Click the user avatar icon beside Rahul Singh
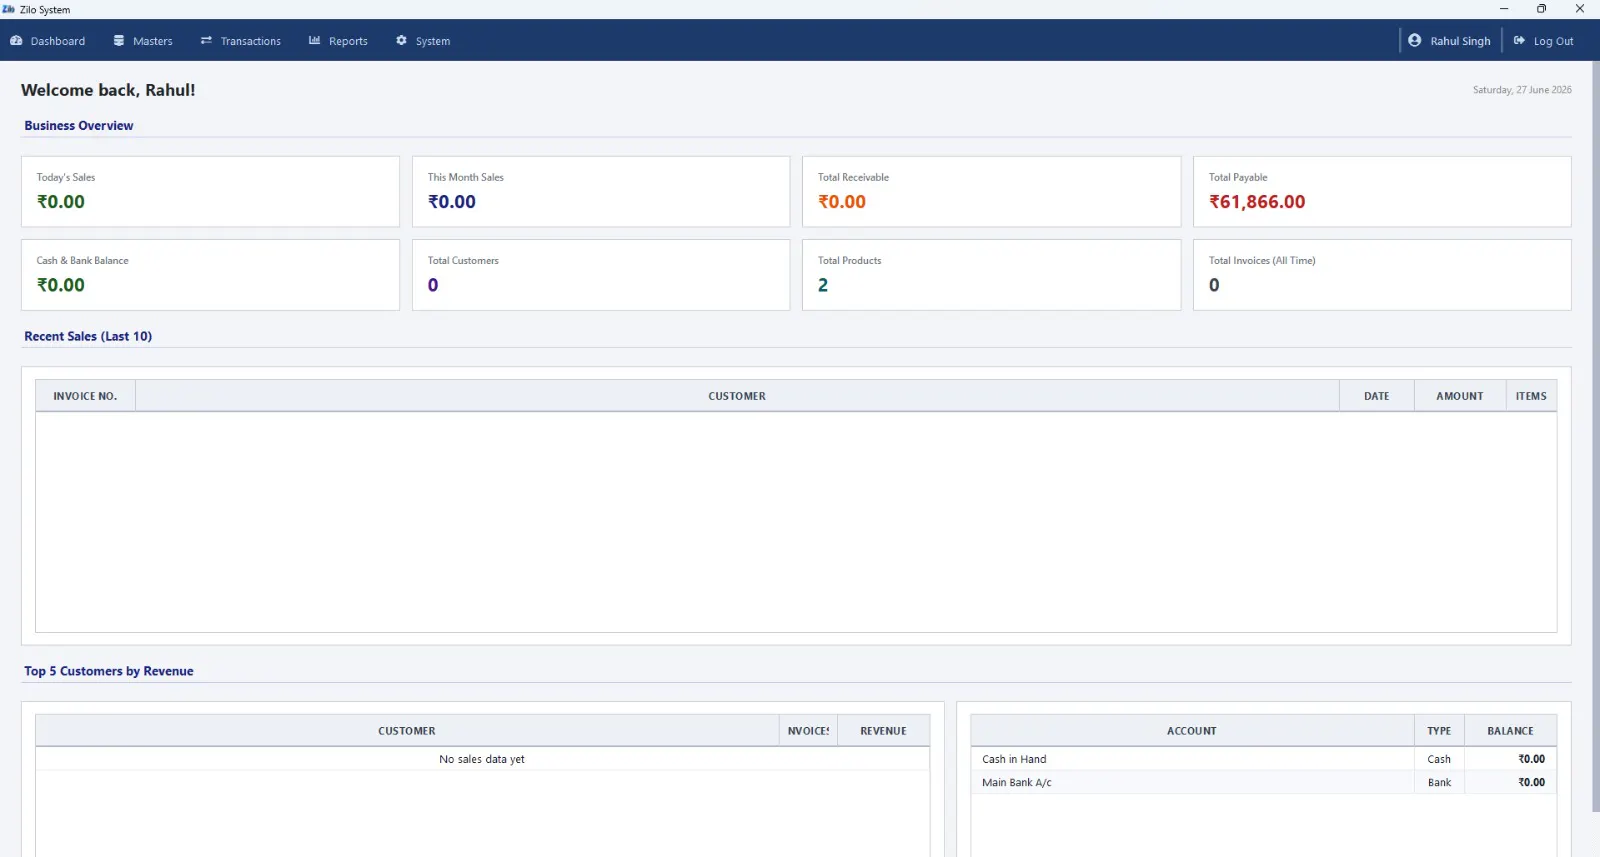This screenshot has width=1600, height=857. [1414, 40]
